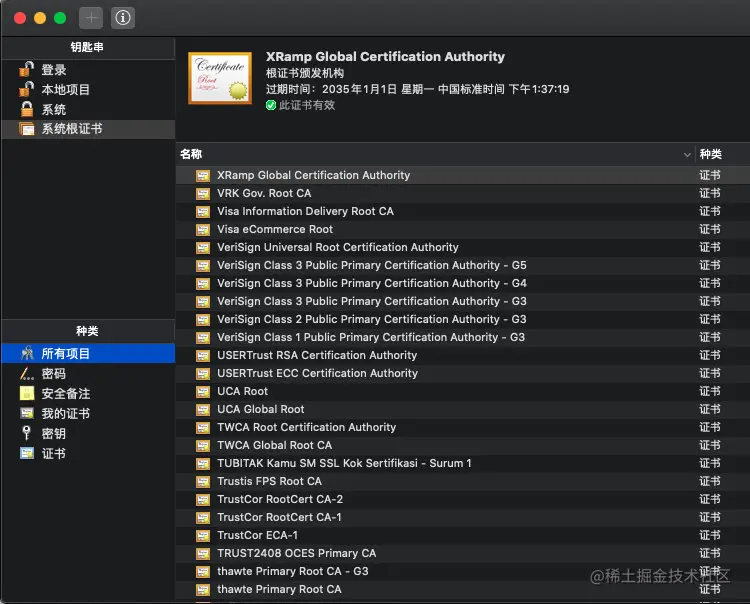Image resolution: width=750 pixels, height=604 pixels.
Task: Open the info inspector toolbar button
Action: pyautogui.click(x=123, y=18)
